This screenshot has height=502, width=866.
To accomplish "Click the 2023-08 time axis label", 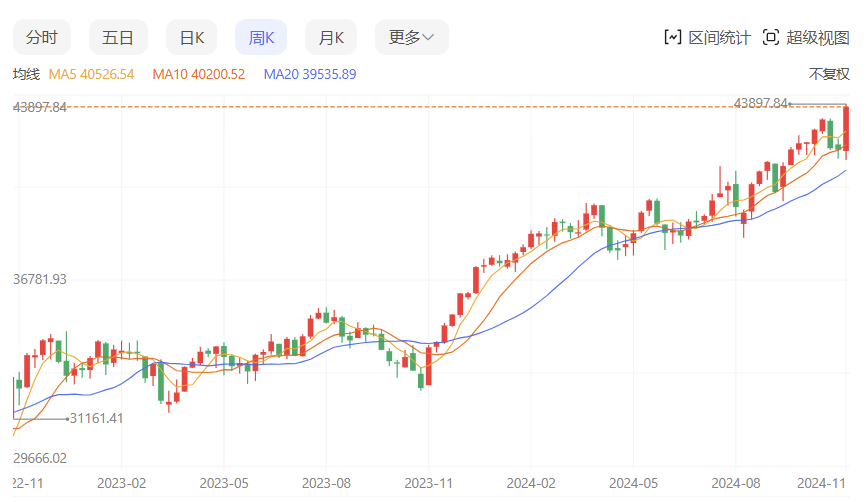I will (x=327, y=482).
